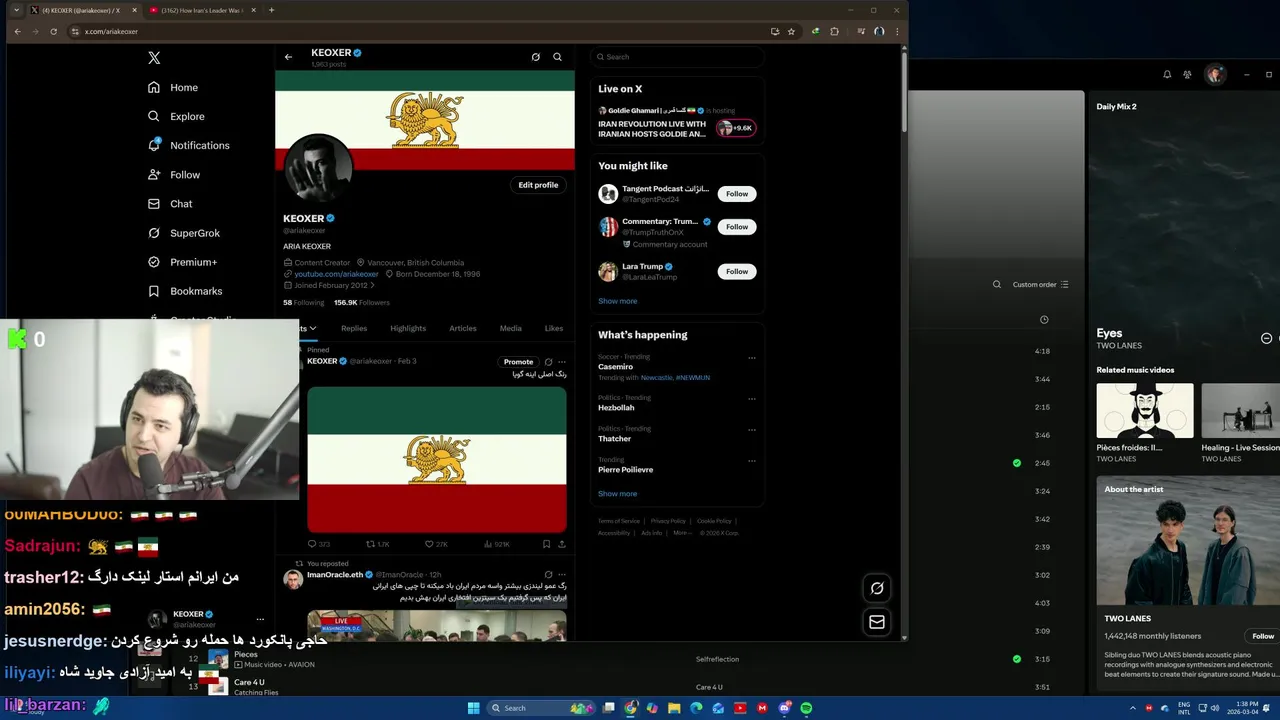
Task: Open Follow page in X sidebar
Action: 174,174
